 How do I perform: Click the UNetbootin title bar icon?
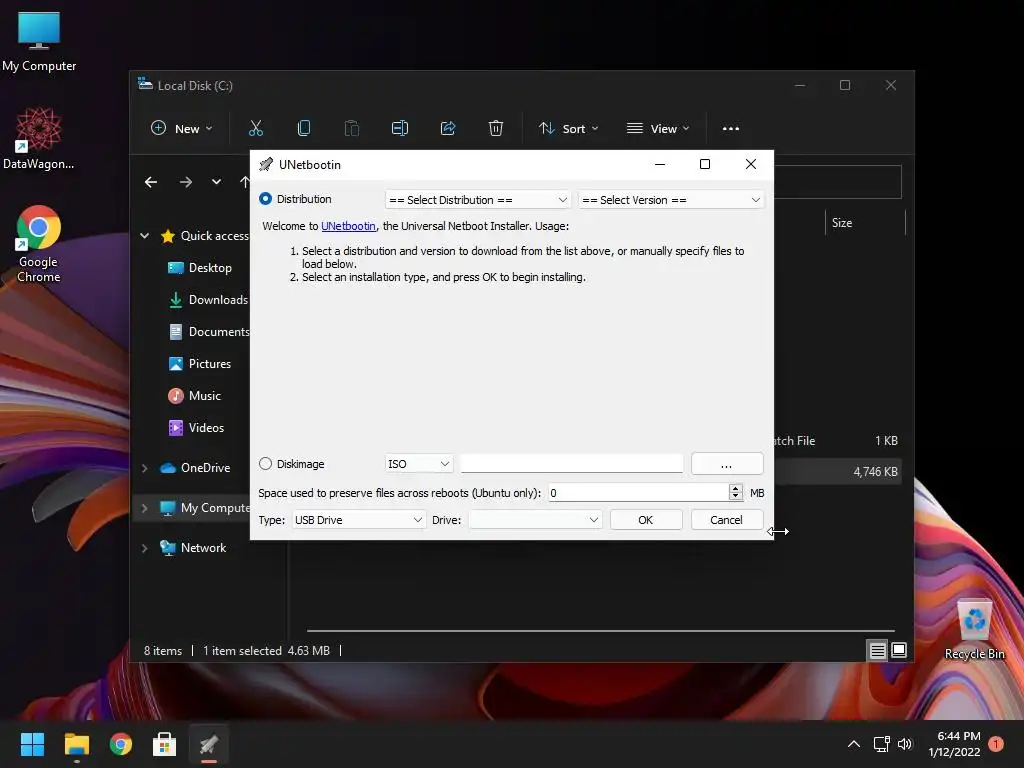coord(266,165)
